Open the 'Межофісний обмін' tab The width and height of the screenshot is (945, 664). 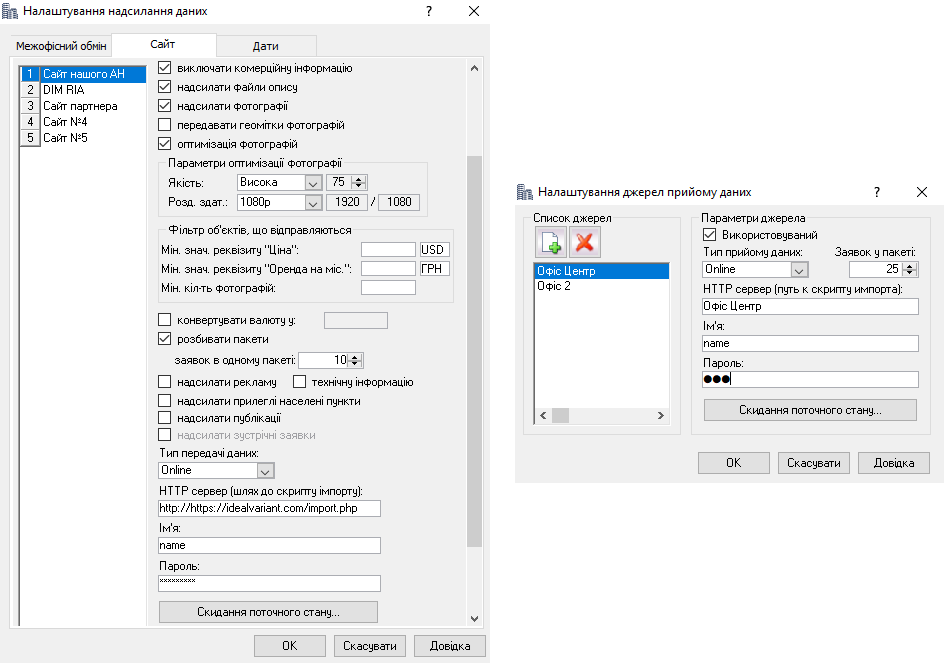tap(61, 46)
